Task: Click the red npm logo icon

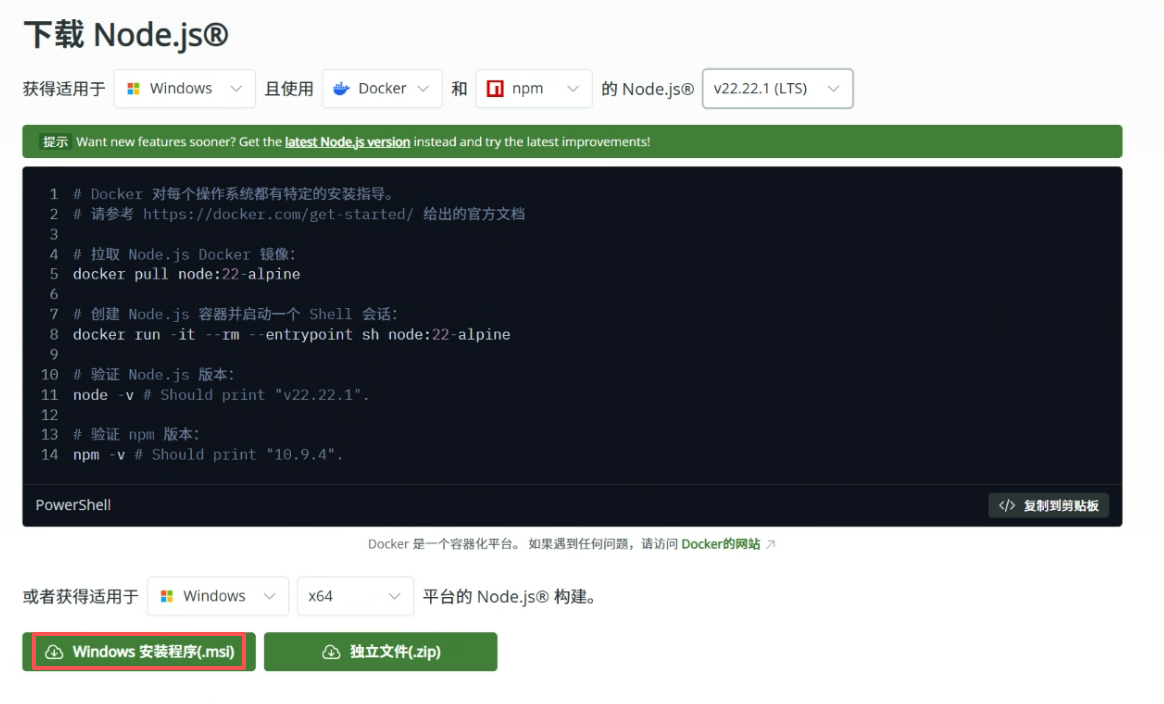Action: tap(495, 88)
